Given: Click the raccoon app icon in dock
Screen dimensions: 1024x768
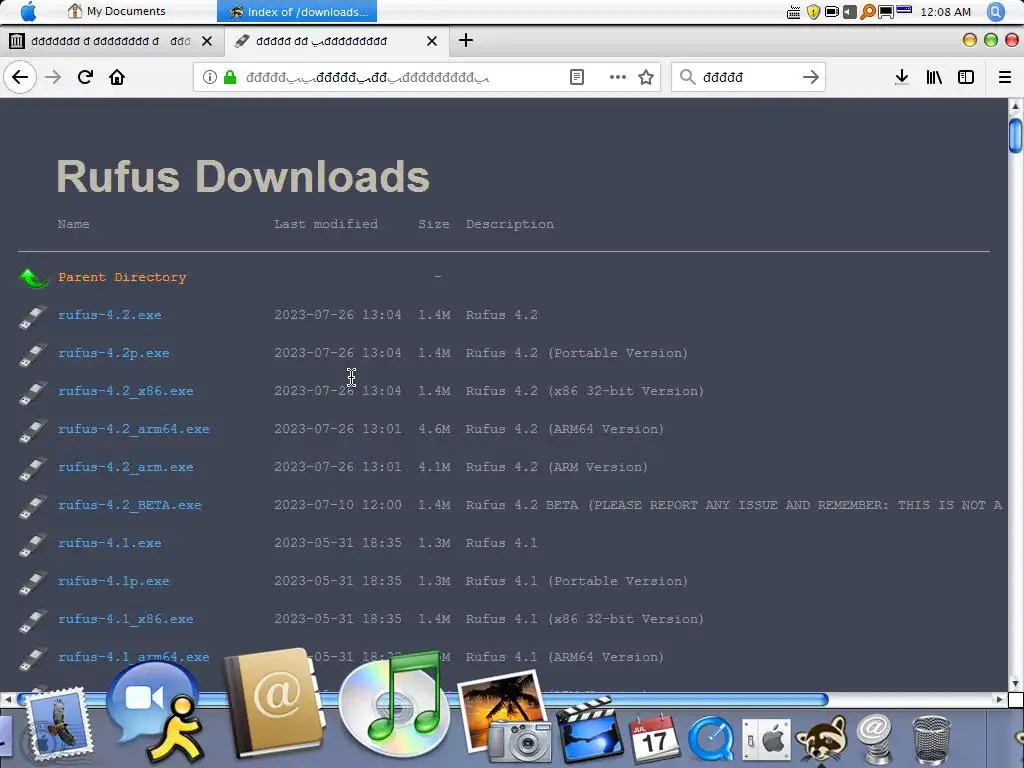Looking at the screenshot, I should click(x=820, y=739).
